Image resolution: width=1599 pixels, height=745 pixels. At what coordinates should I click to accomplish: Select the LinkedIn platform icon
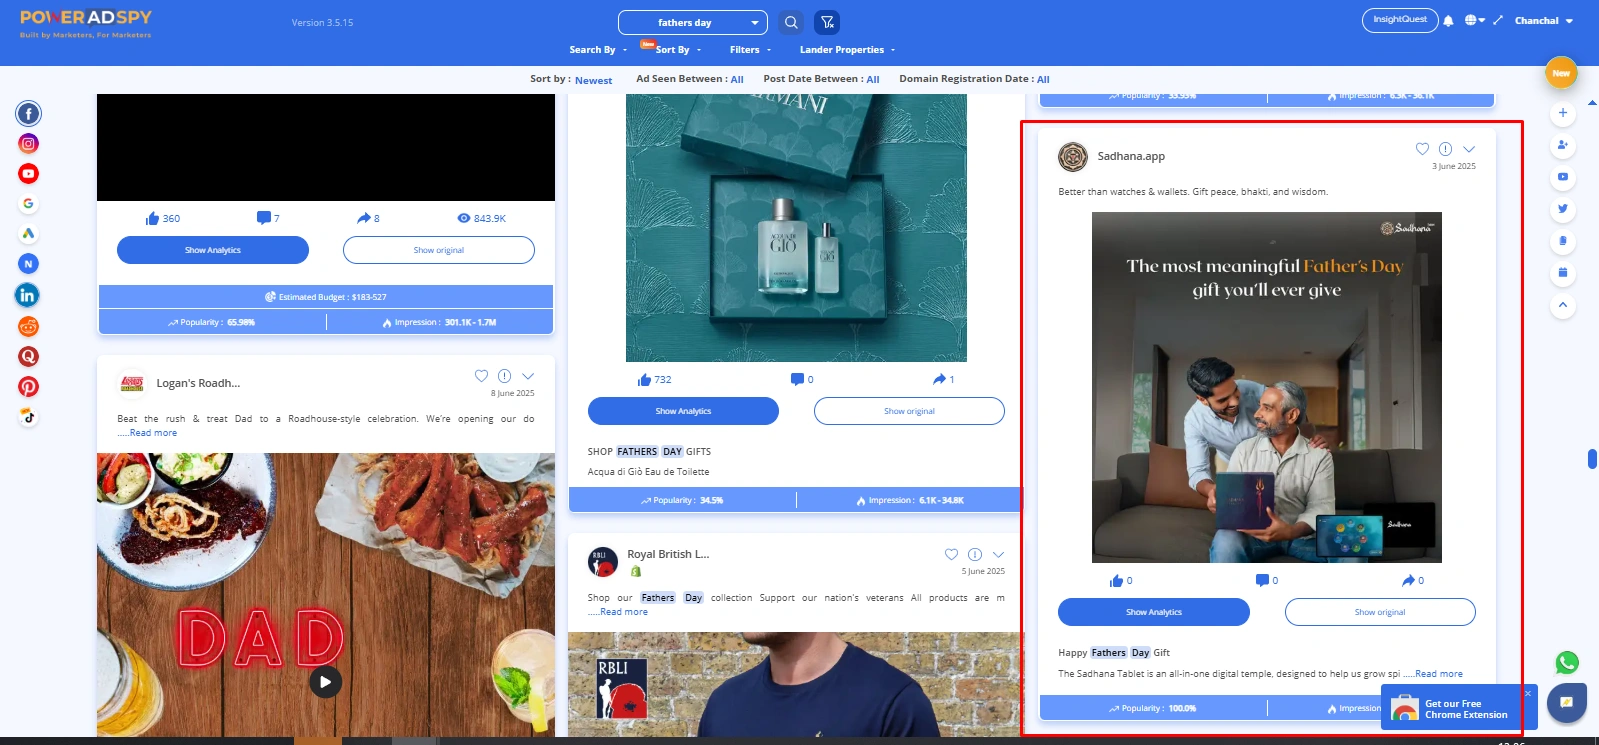[27, 295]
